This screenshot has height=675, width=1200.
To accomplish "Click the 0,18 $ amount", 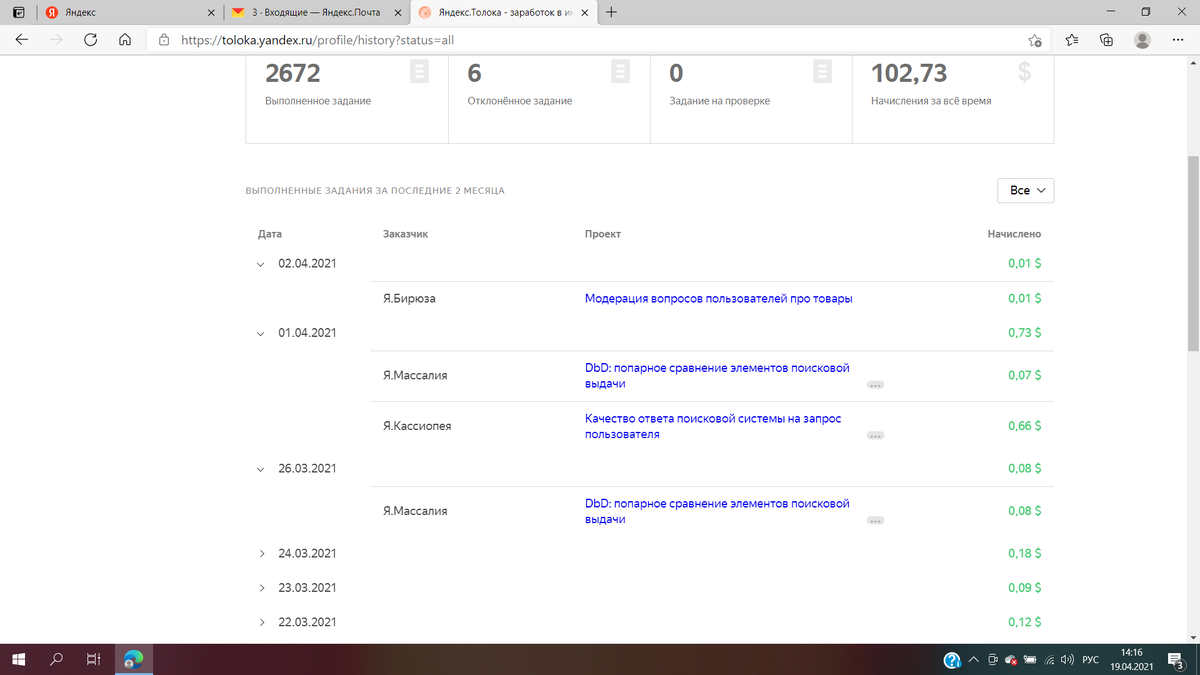I will (1025, 554).
